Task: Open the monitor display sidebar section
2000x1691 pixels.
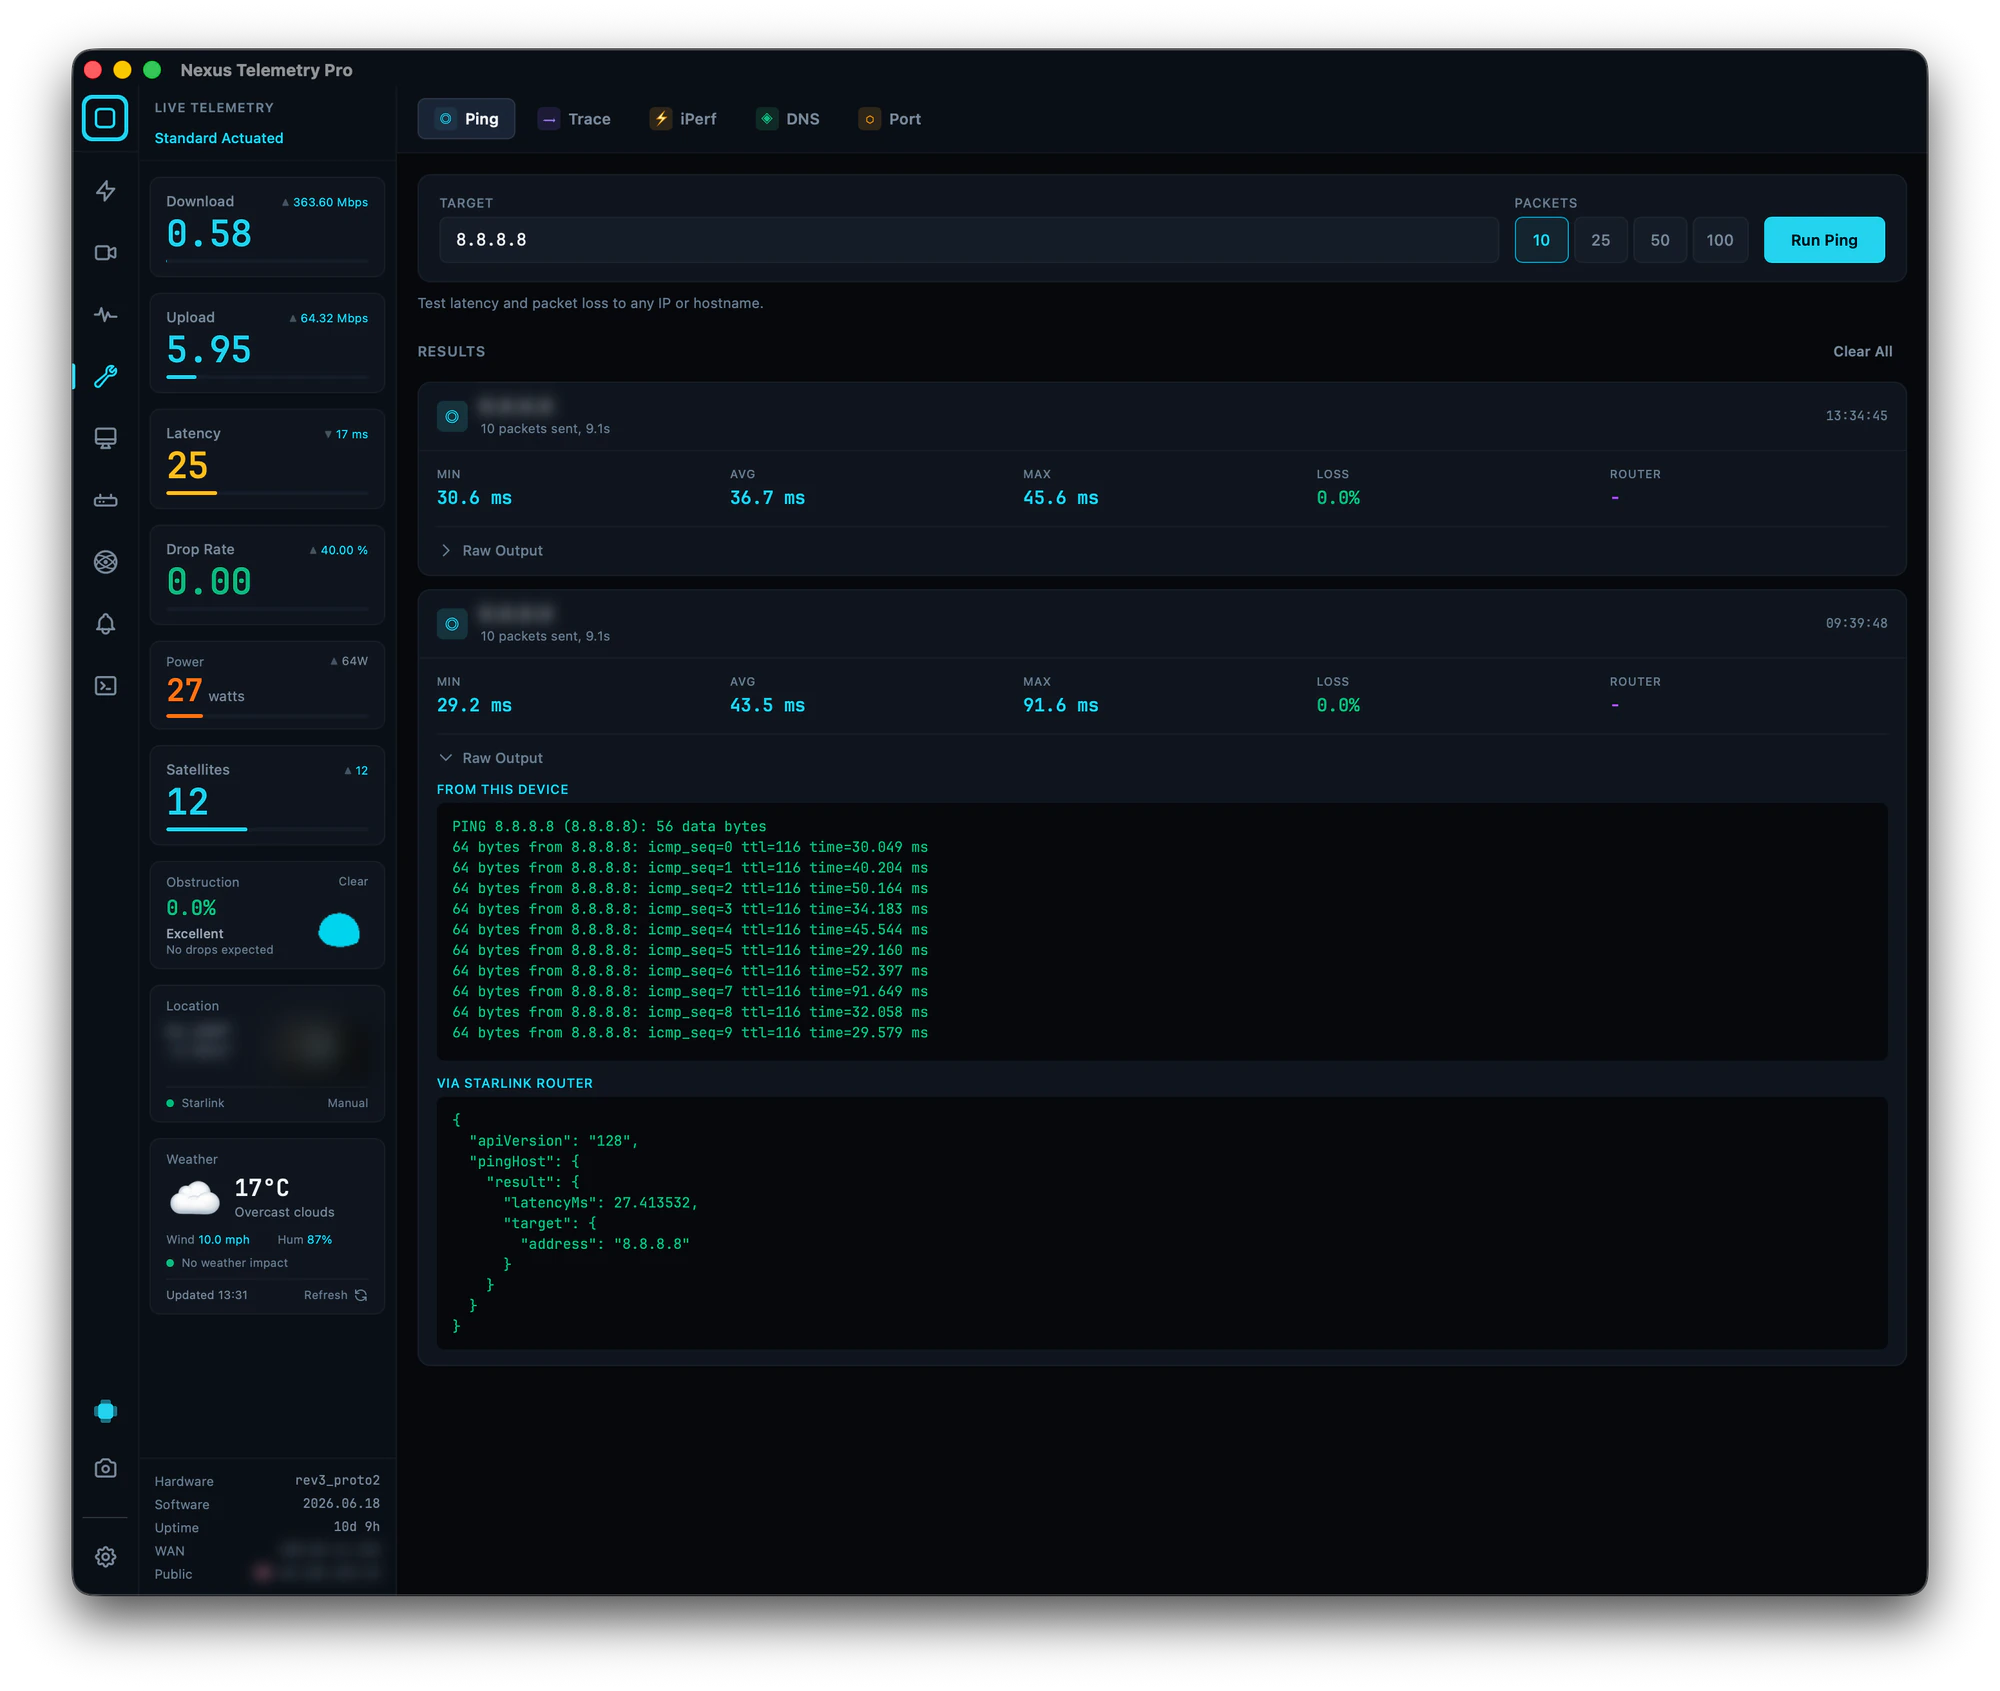Action: pos(105,438)
